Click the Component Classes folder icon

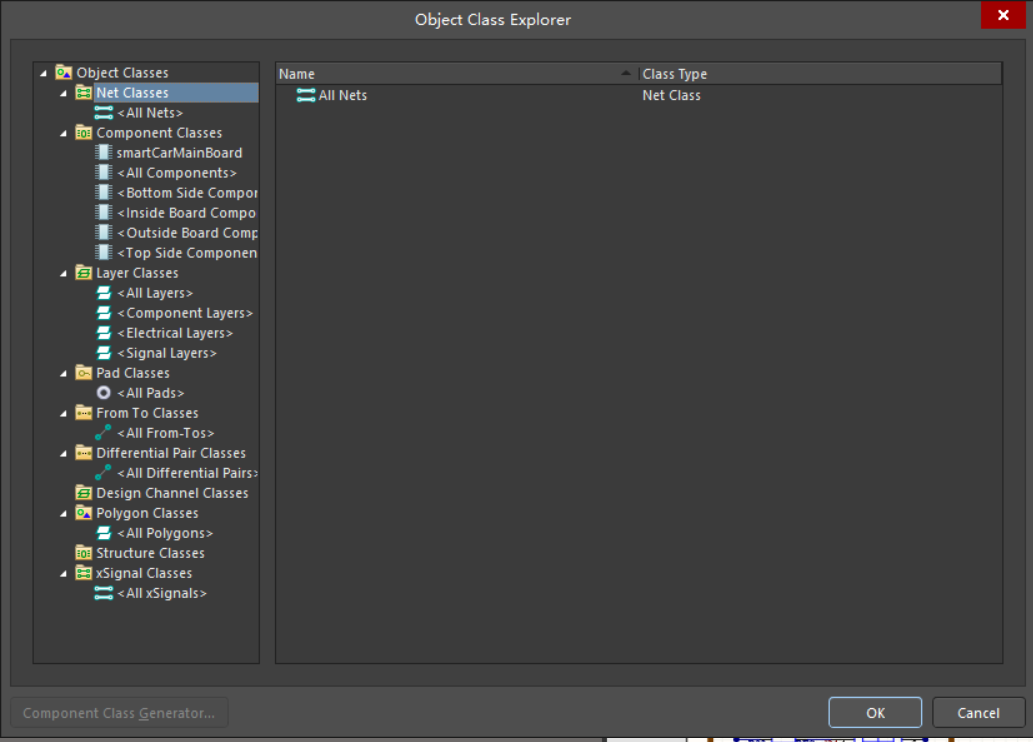84,133
